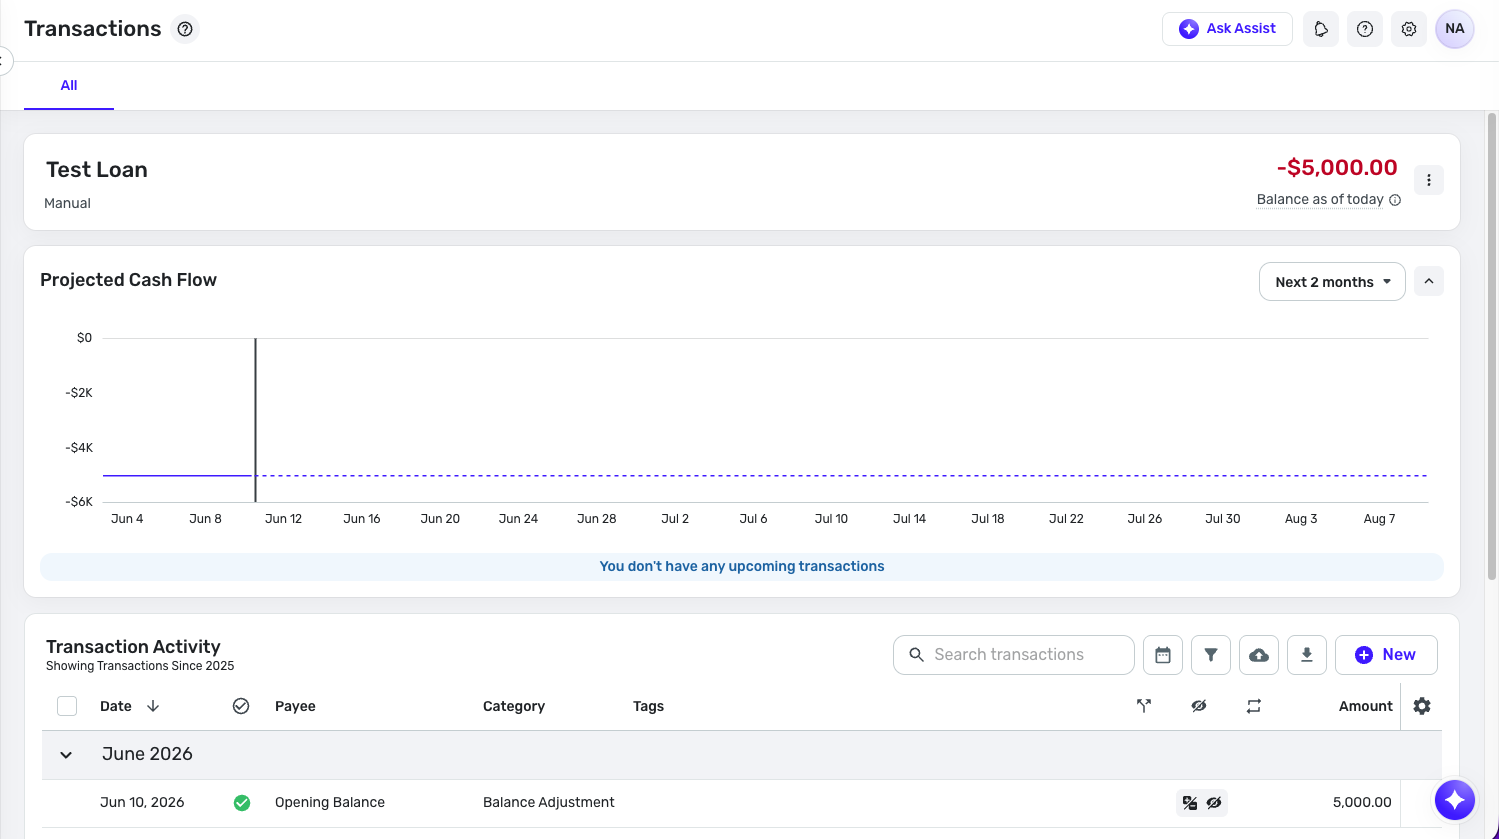Click the download export icon

1306,655
